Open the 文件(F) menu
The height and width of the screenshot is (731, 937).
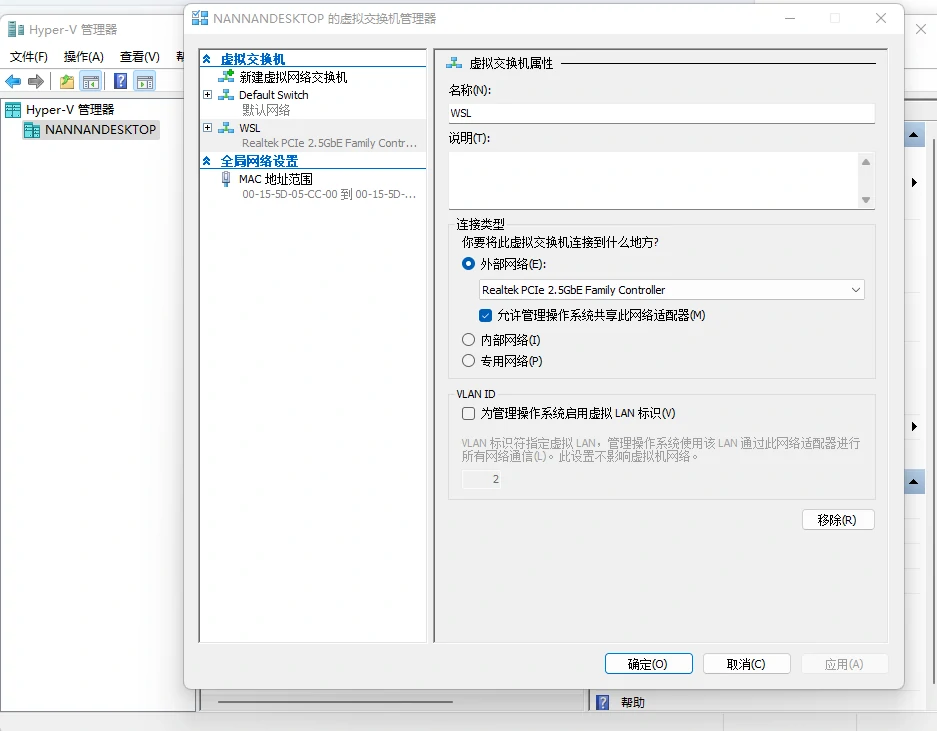29,57
